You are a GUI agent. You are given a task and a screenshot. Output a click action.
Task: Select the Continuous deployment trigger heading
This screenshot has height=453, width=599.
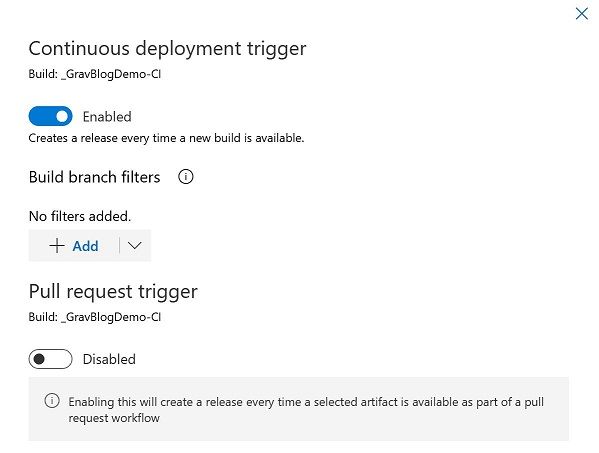167,49
